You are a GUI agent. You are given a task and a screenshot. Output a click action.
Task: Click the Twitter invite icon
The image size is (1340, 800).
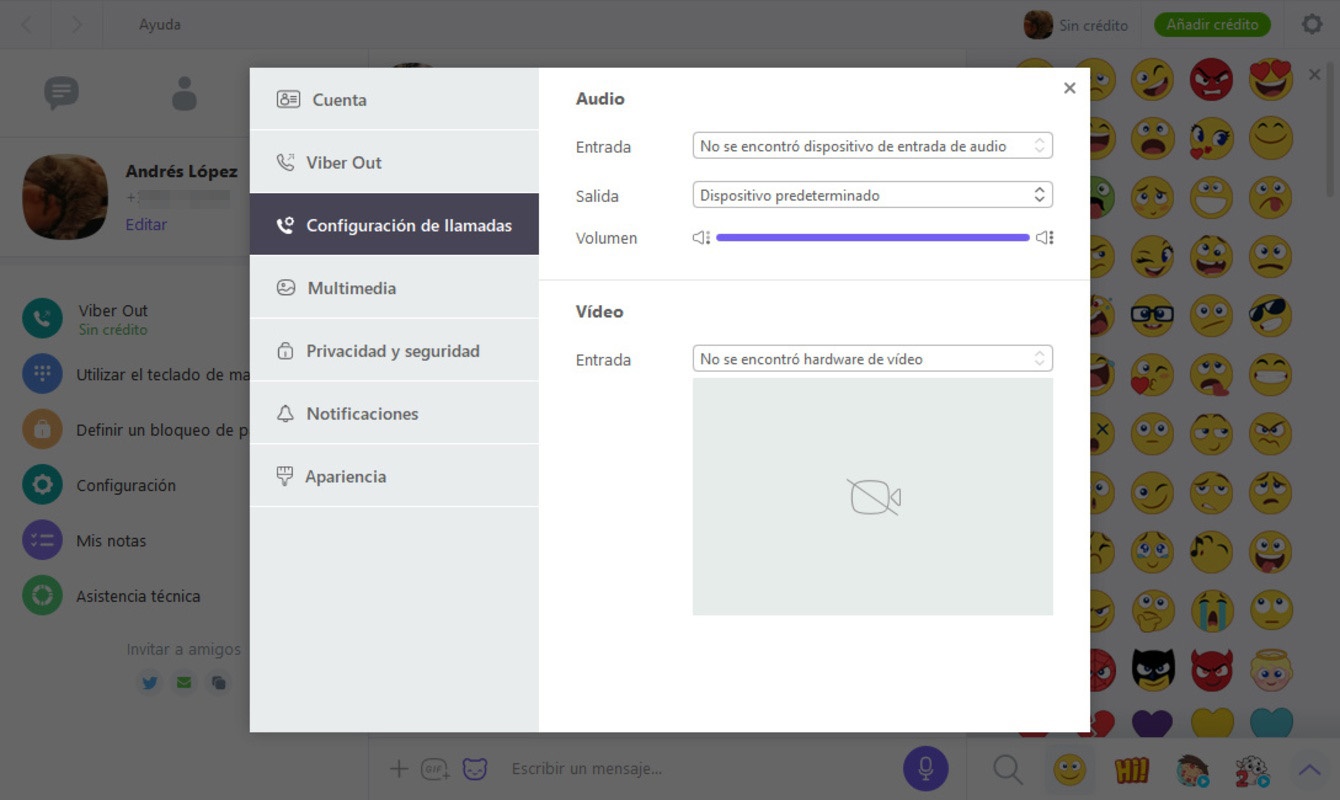[150, 683]
